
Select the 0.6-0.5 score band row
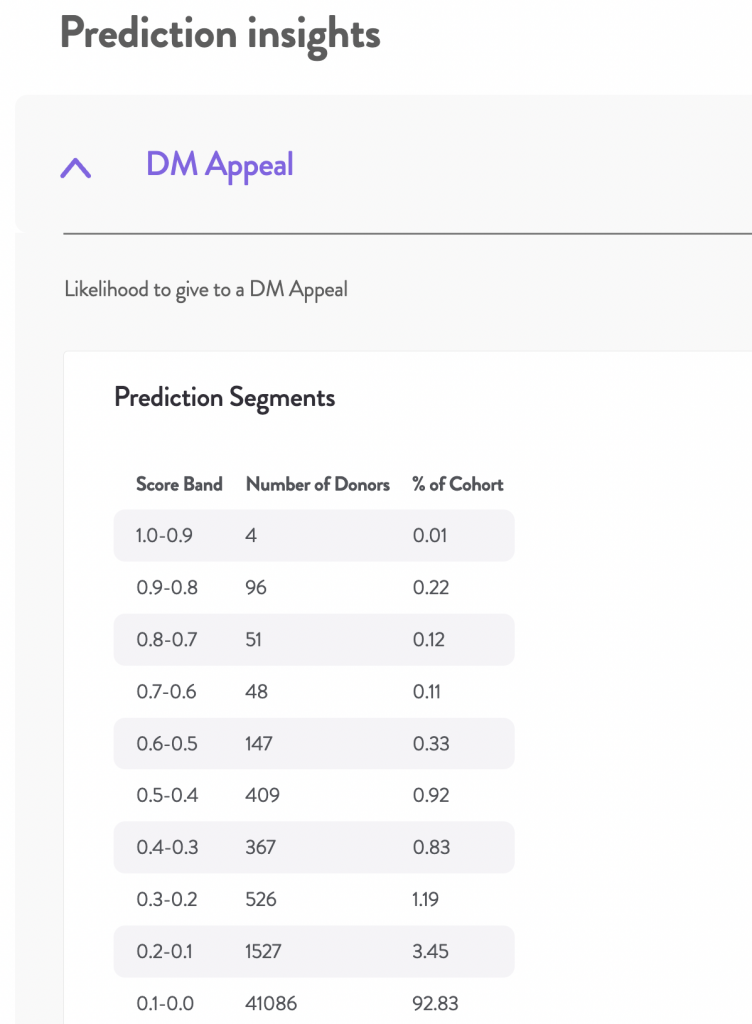tap(314, 743)
